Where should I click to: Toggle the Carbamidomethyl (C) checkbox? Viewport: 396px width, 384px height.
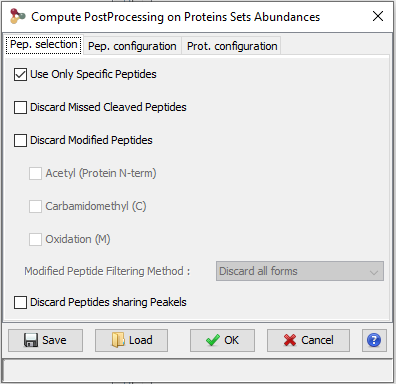(x=35, y=206)
